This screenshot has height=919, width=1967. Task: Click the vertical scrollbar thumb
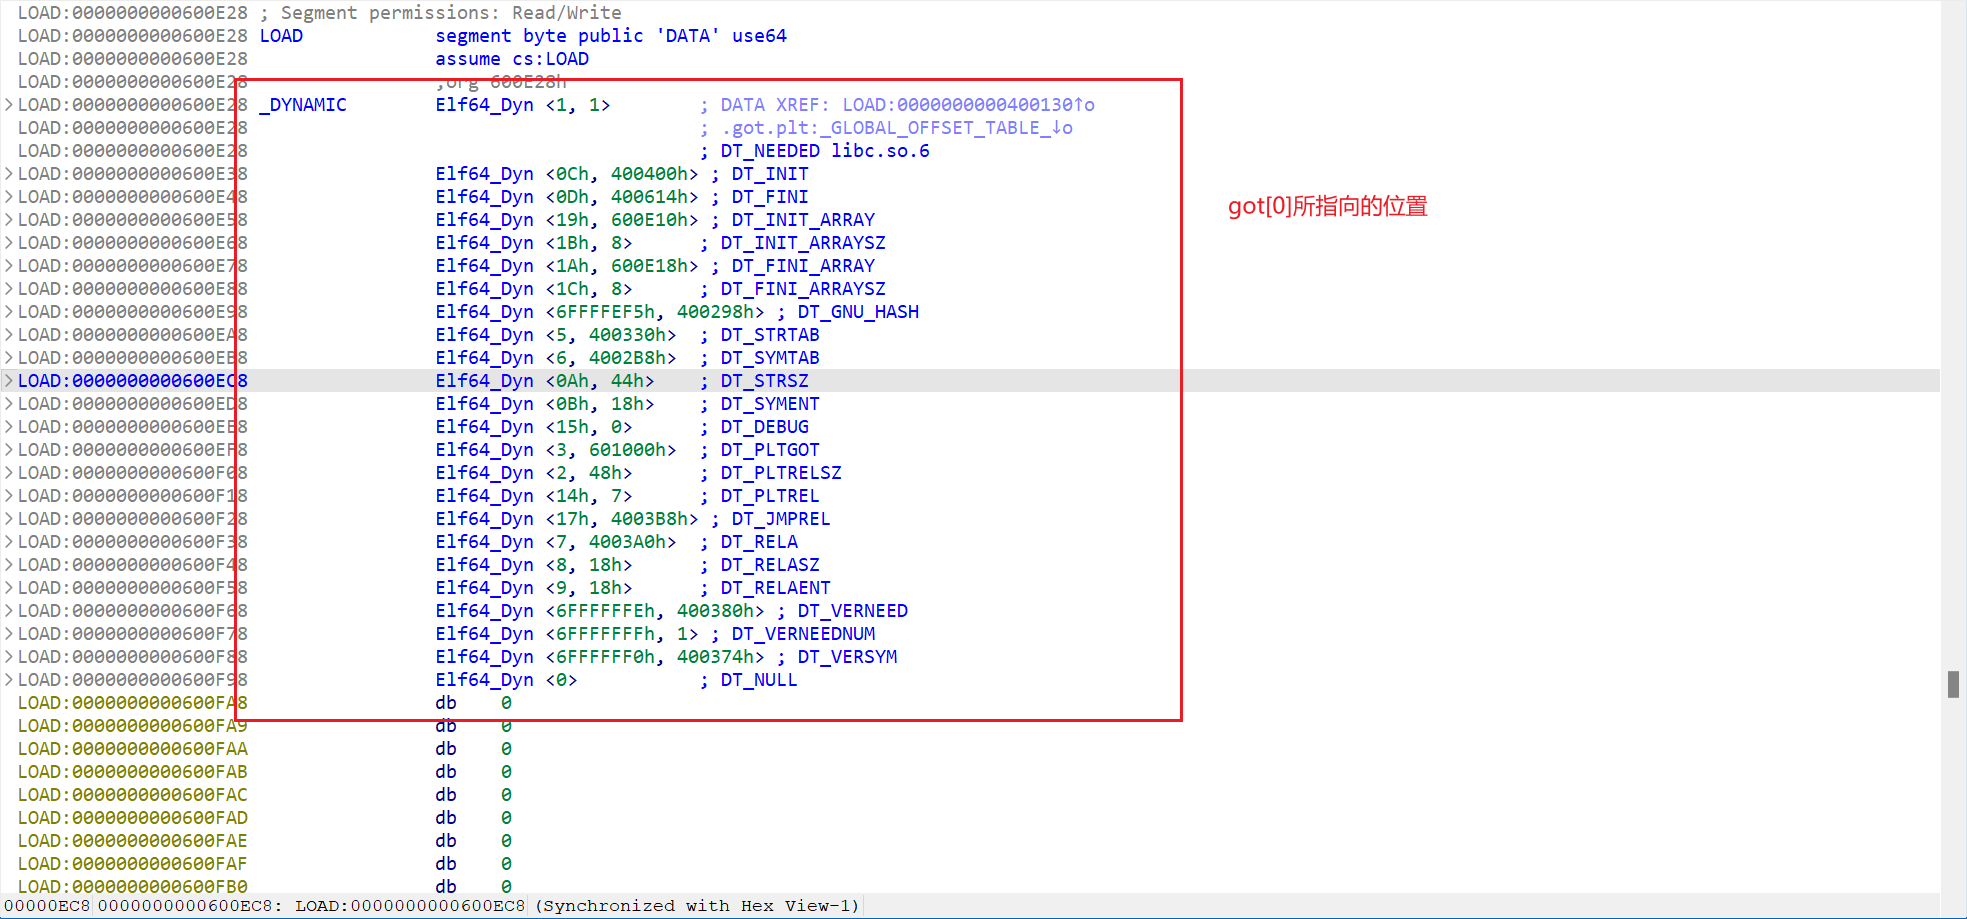1952,684
